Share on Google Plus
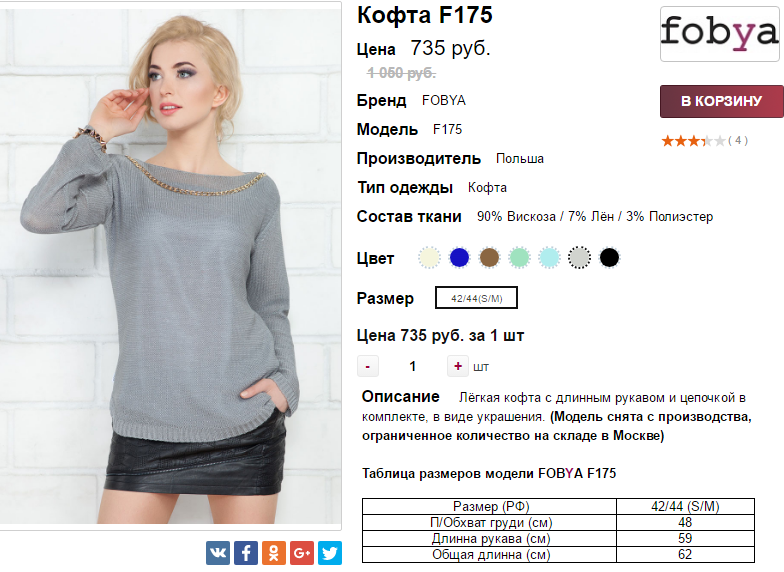The width and height of the screenshot is (784, 572). point(302,552)
